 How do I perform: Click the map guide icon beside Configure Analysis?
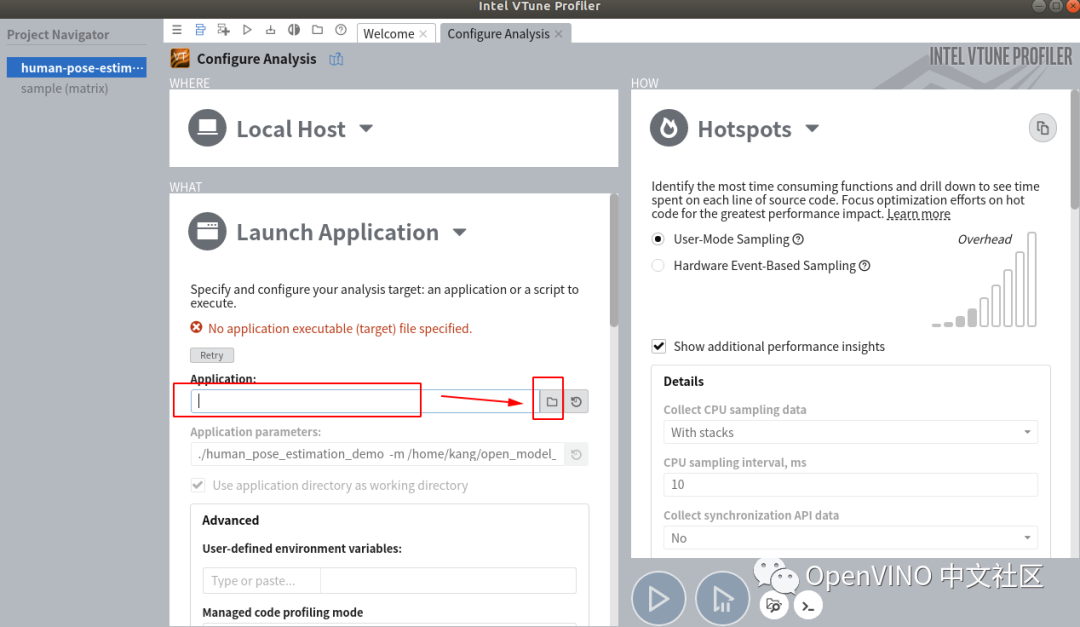(x=336, y=59)
